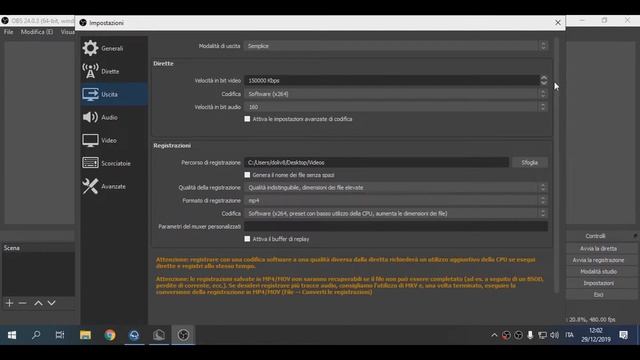Click the Dirette antenna icon
The image size is (640, 360).
click(x=90, y=71)
